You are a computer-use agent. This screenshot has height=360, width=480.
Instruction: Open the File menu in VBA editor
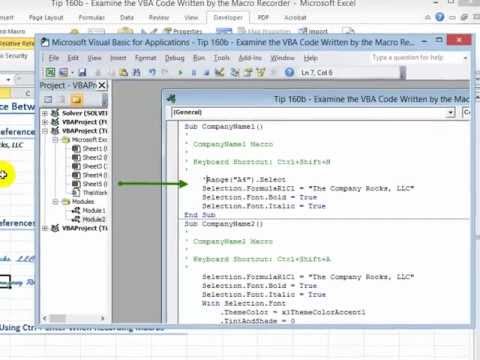pyautogui.click(x=54, y=58)
